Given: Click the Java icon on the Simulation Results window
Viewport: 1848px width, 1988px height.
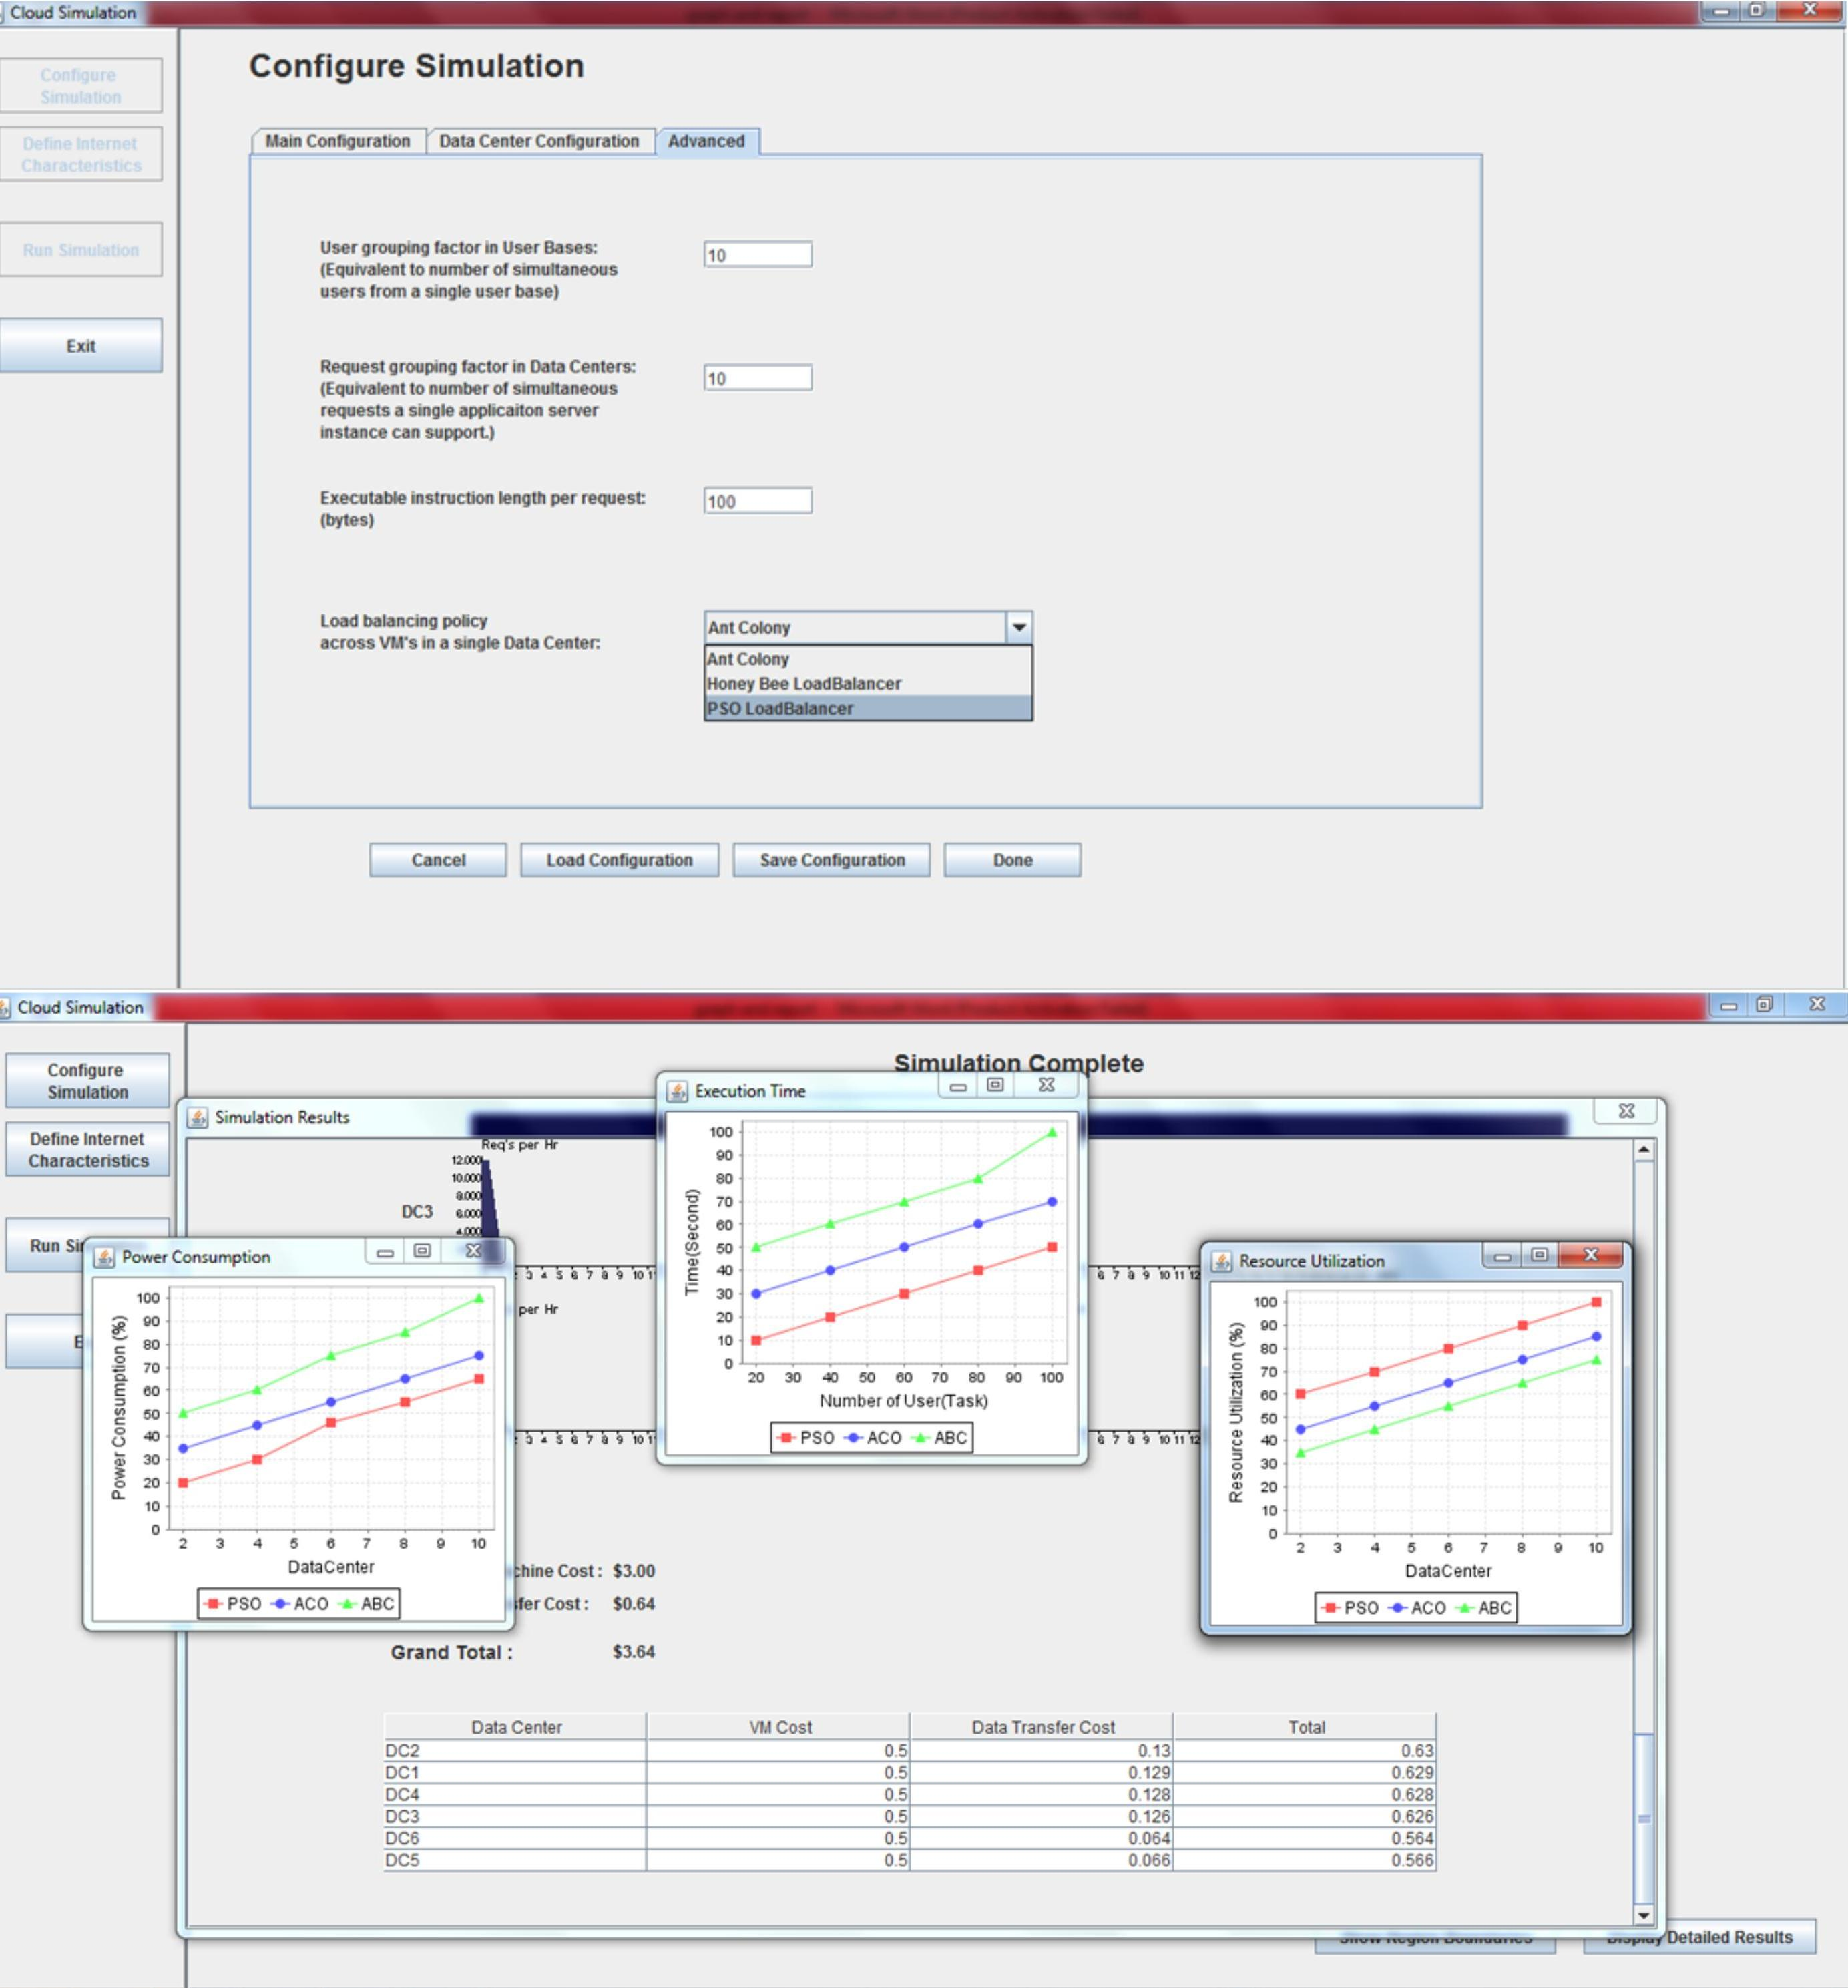Looking at the screenshot, I should 199,1118.
